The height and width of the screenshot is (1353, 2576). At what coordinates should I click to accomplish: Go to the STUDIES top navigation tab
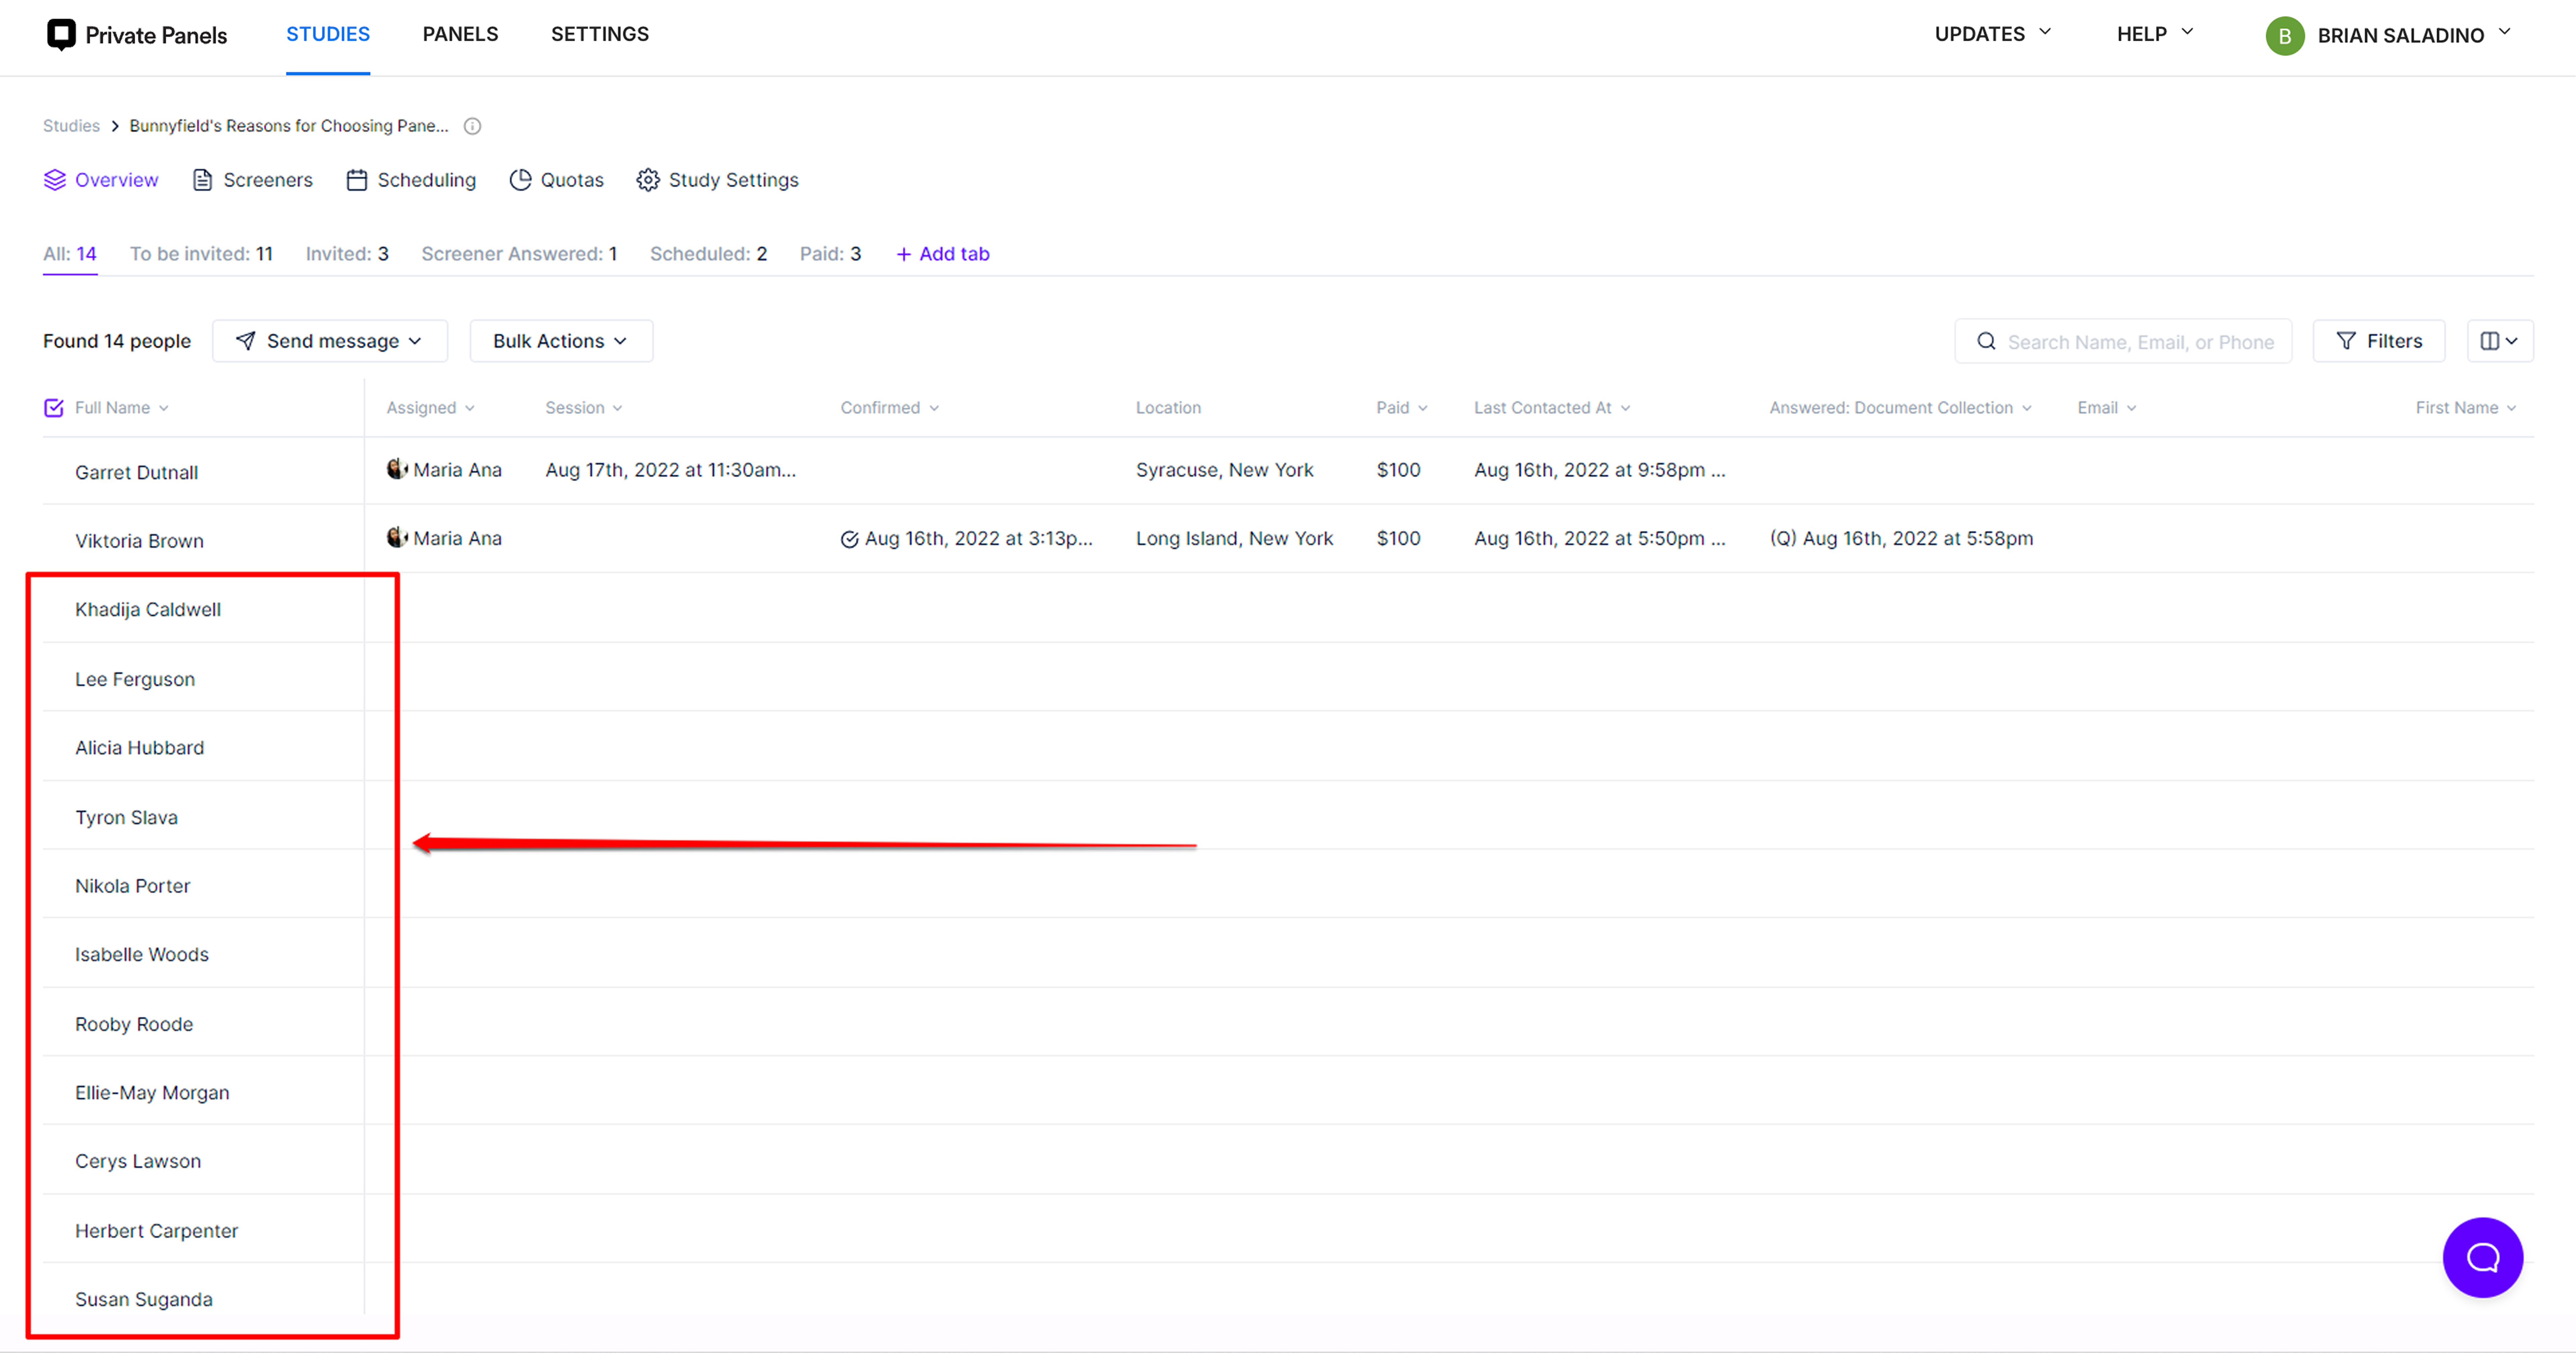click(328, 34)
